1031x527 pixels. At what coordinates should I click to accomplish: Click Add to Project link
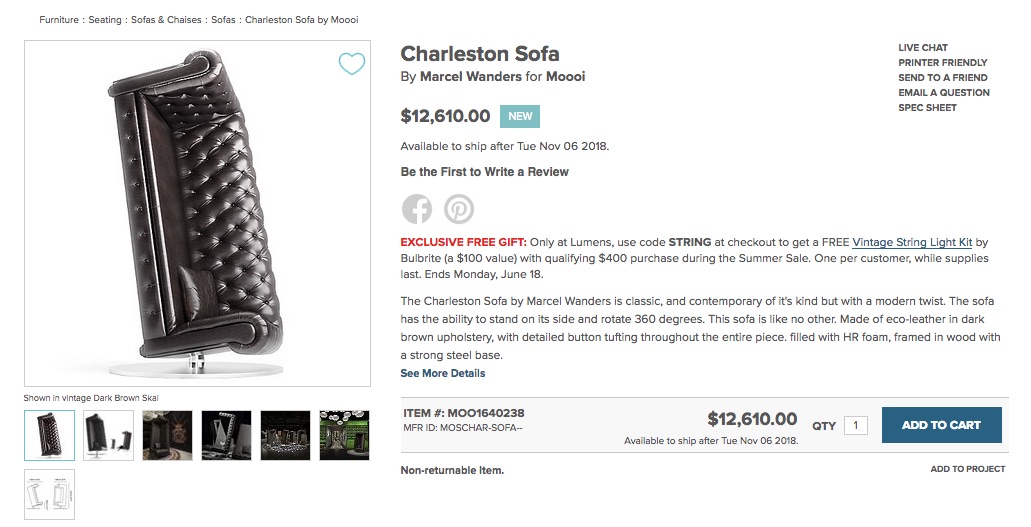click(x=967, y=469)
